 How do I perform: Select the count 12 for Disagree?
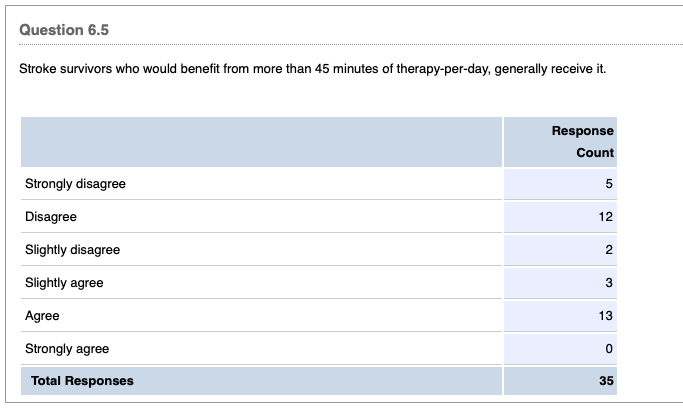coord(606,217)
